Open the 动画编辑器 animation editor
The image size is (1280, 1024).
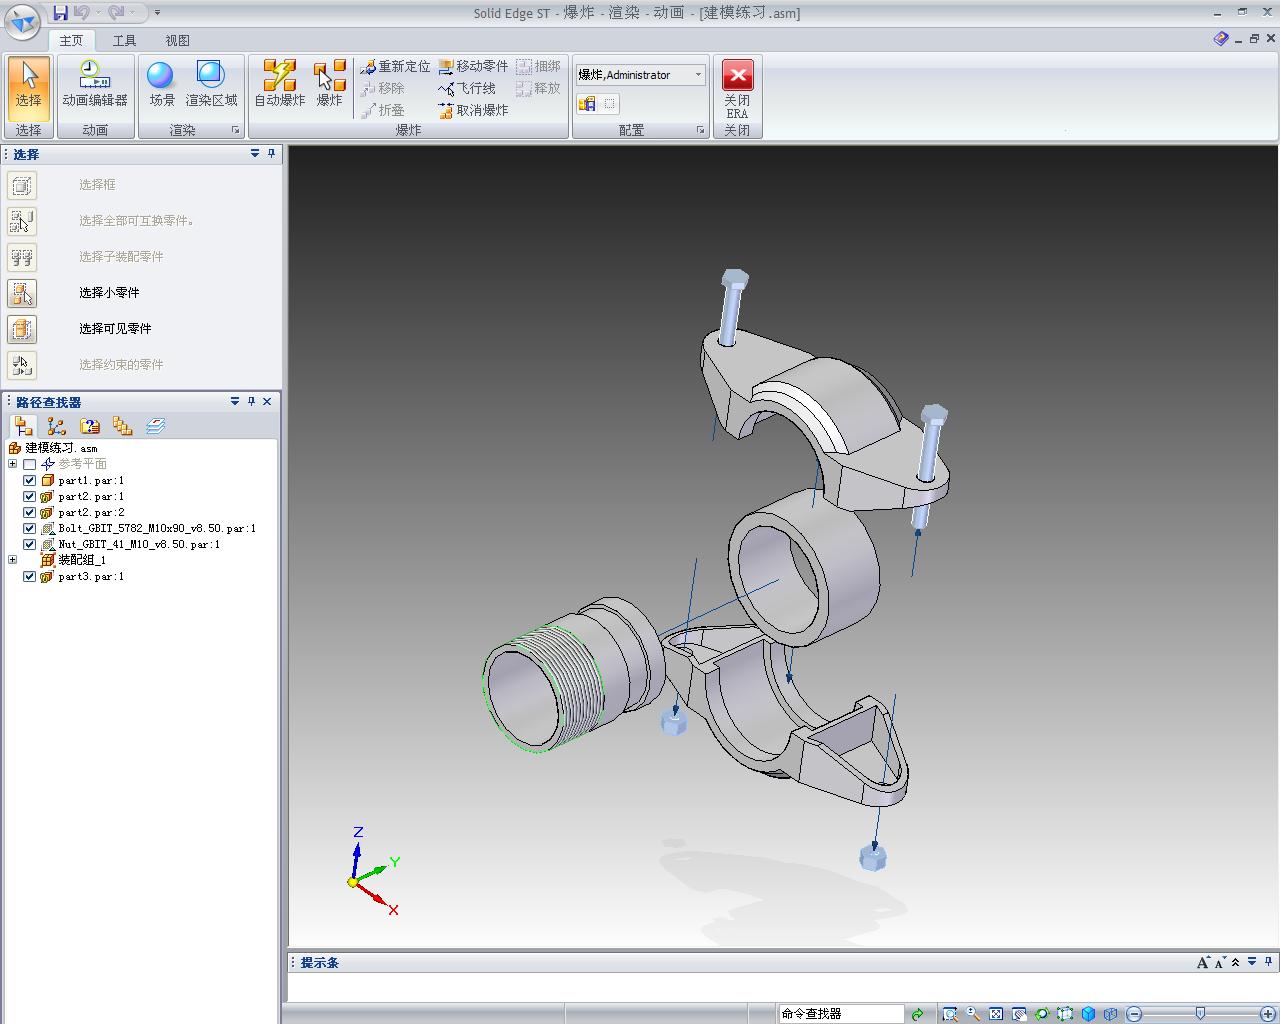95,84
